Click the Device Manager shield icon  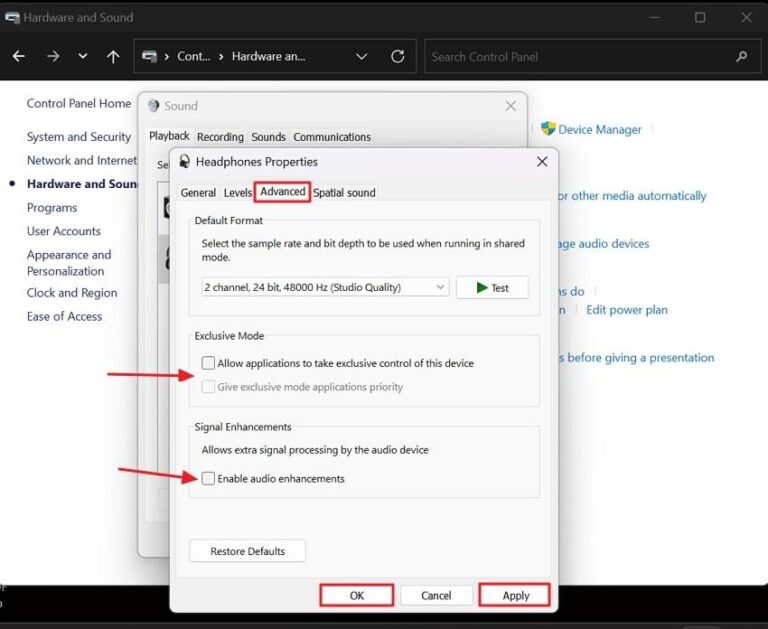tap(548, 129)
